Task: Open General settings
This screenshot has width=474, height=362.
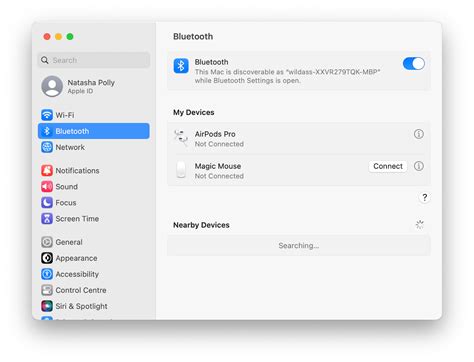Action: pos(94,242)
